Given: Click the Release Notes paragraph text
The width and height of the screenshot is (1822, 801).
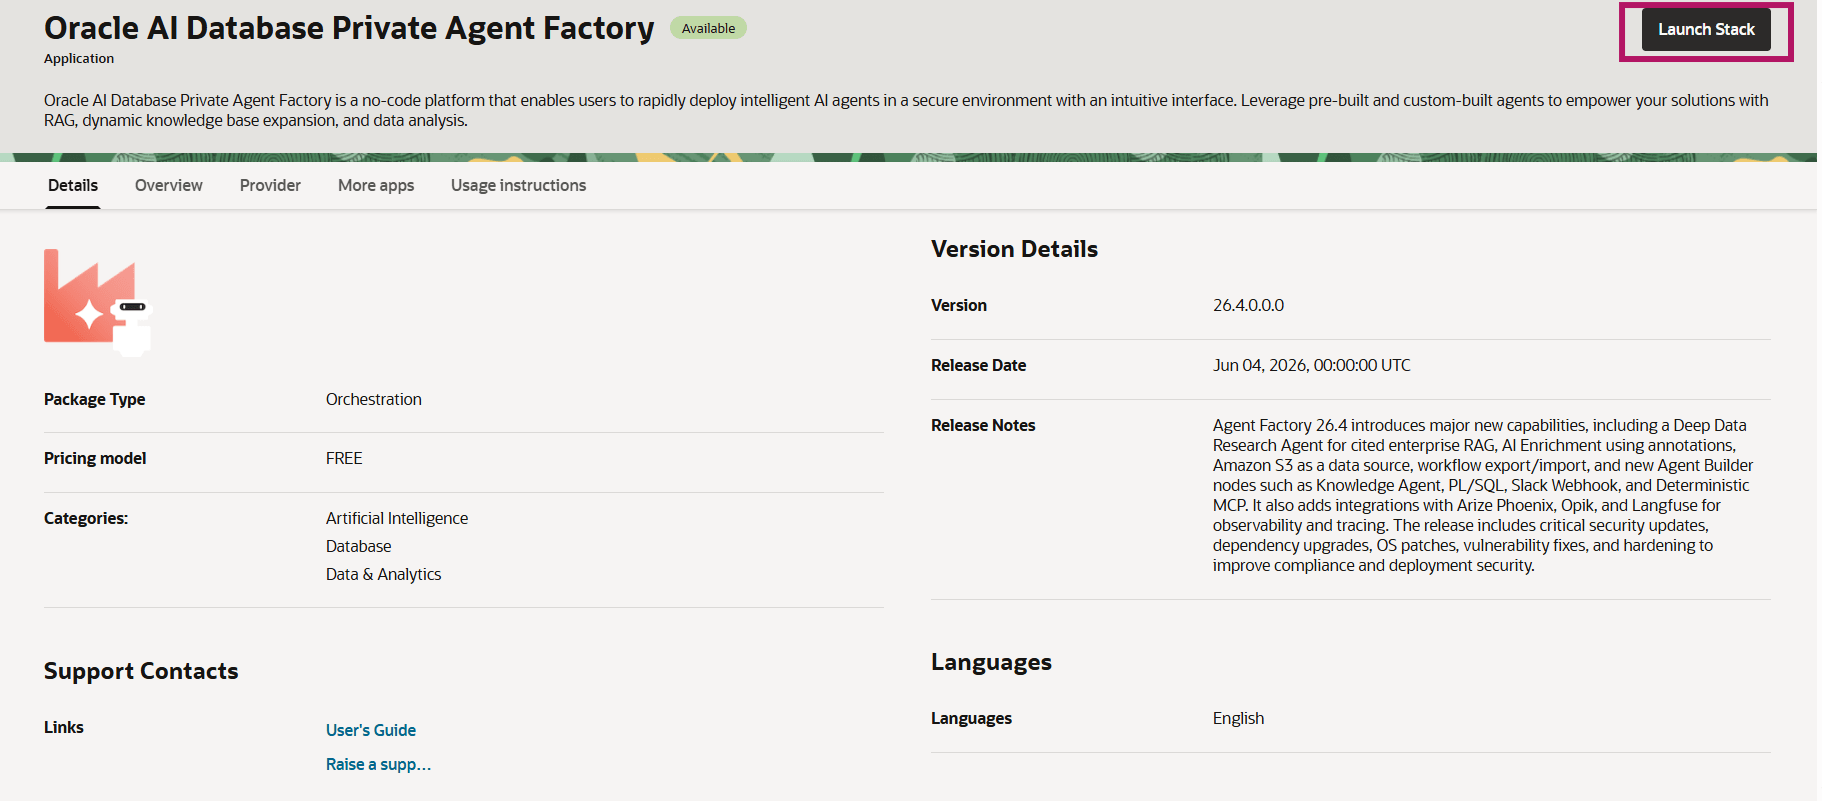Looking at the screenshot, I should (1483, 495).
